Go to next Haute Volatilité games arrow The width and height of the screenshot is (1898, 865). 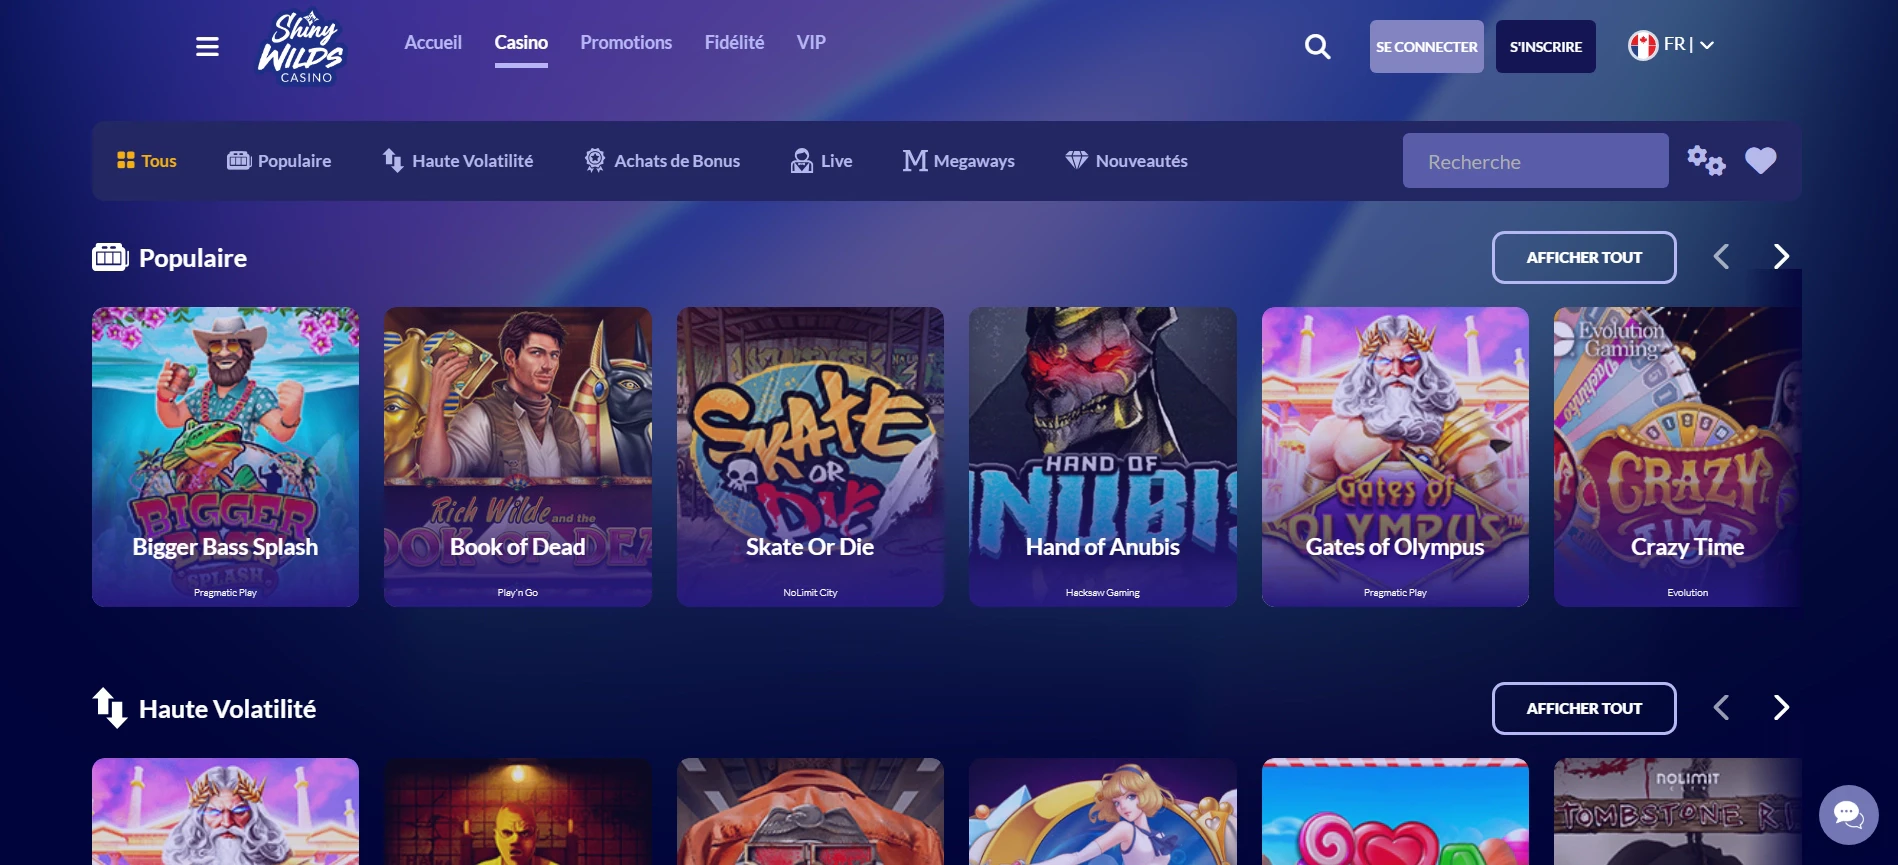tap(1781, 708)
